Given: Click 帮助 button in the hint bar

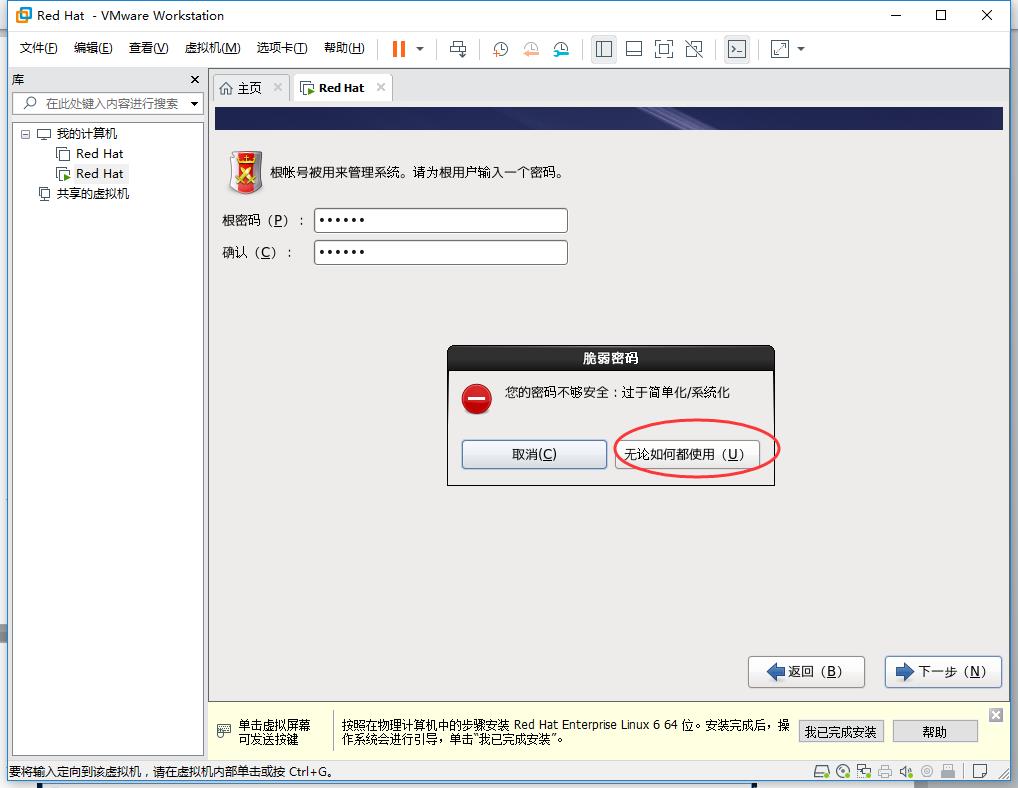Looking at the screenshot, I should coord(935,732).
